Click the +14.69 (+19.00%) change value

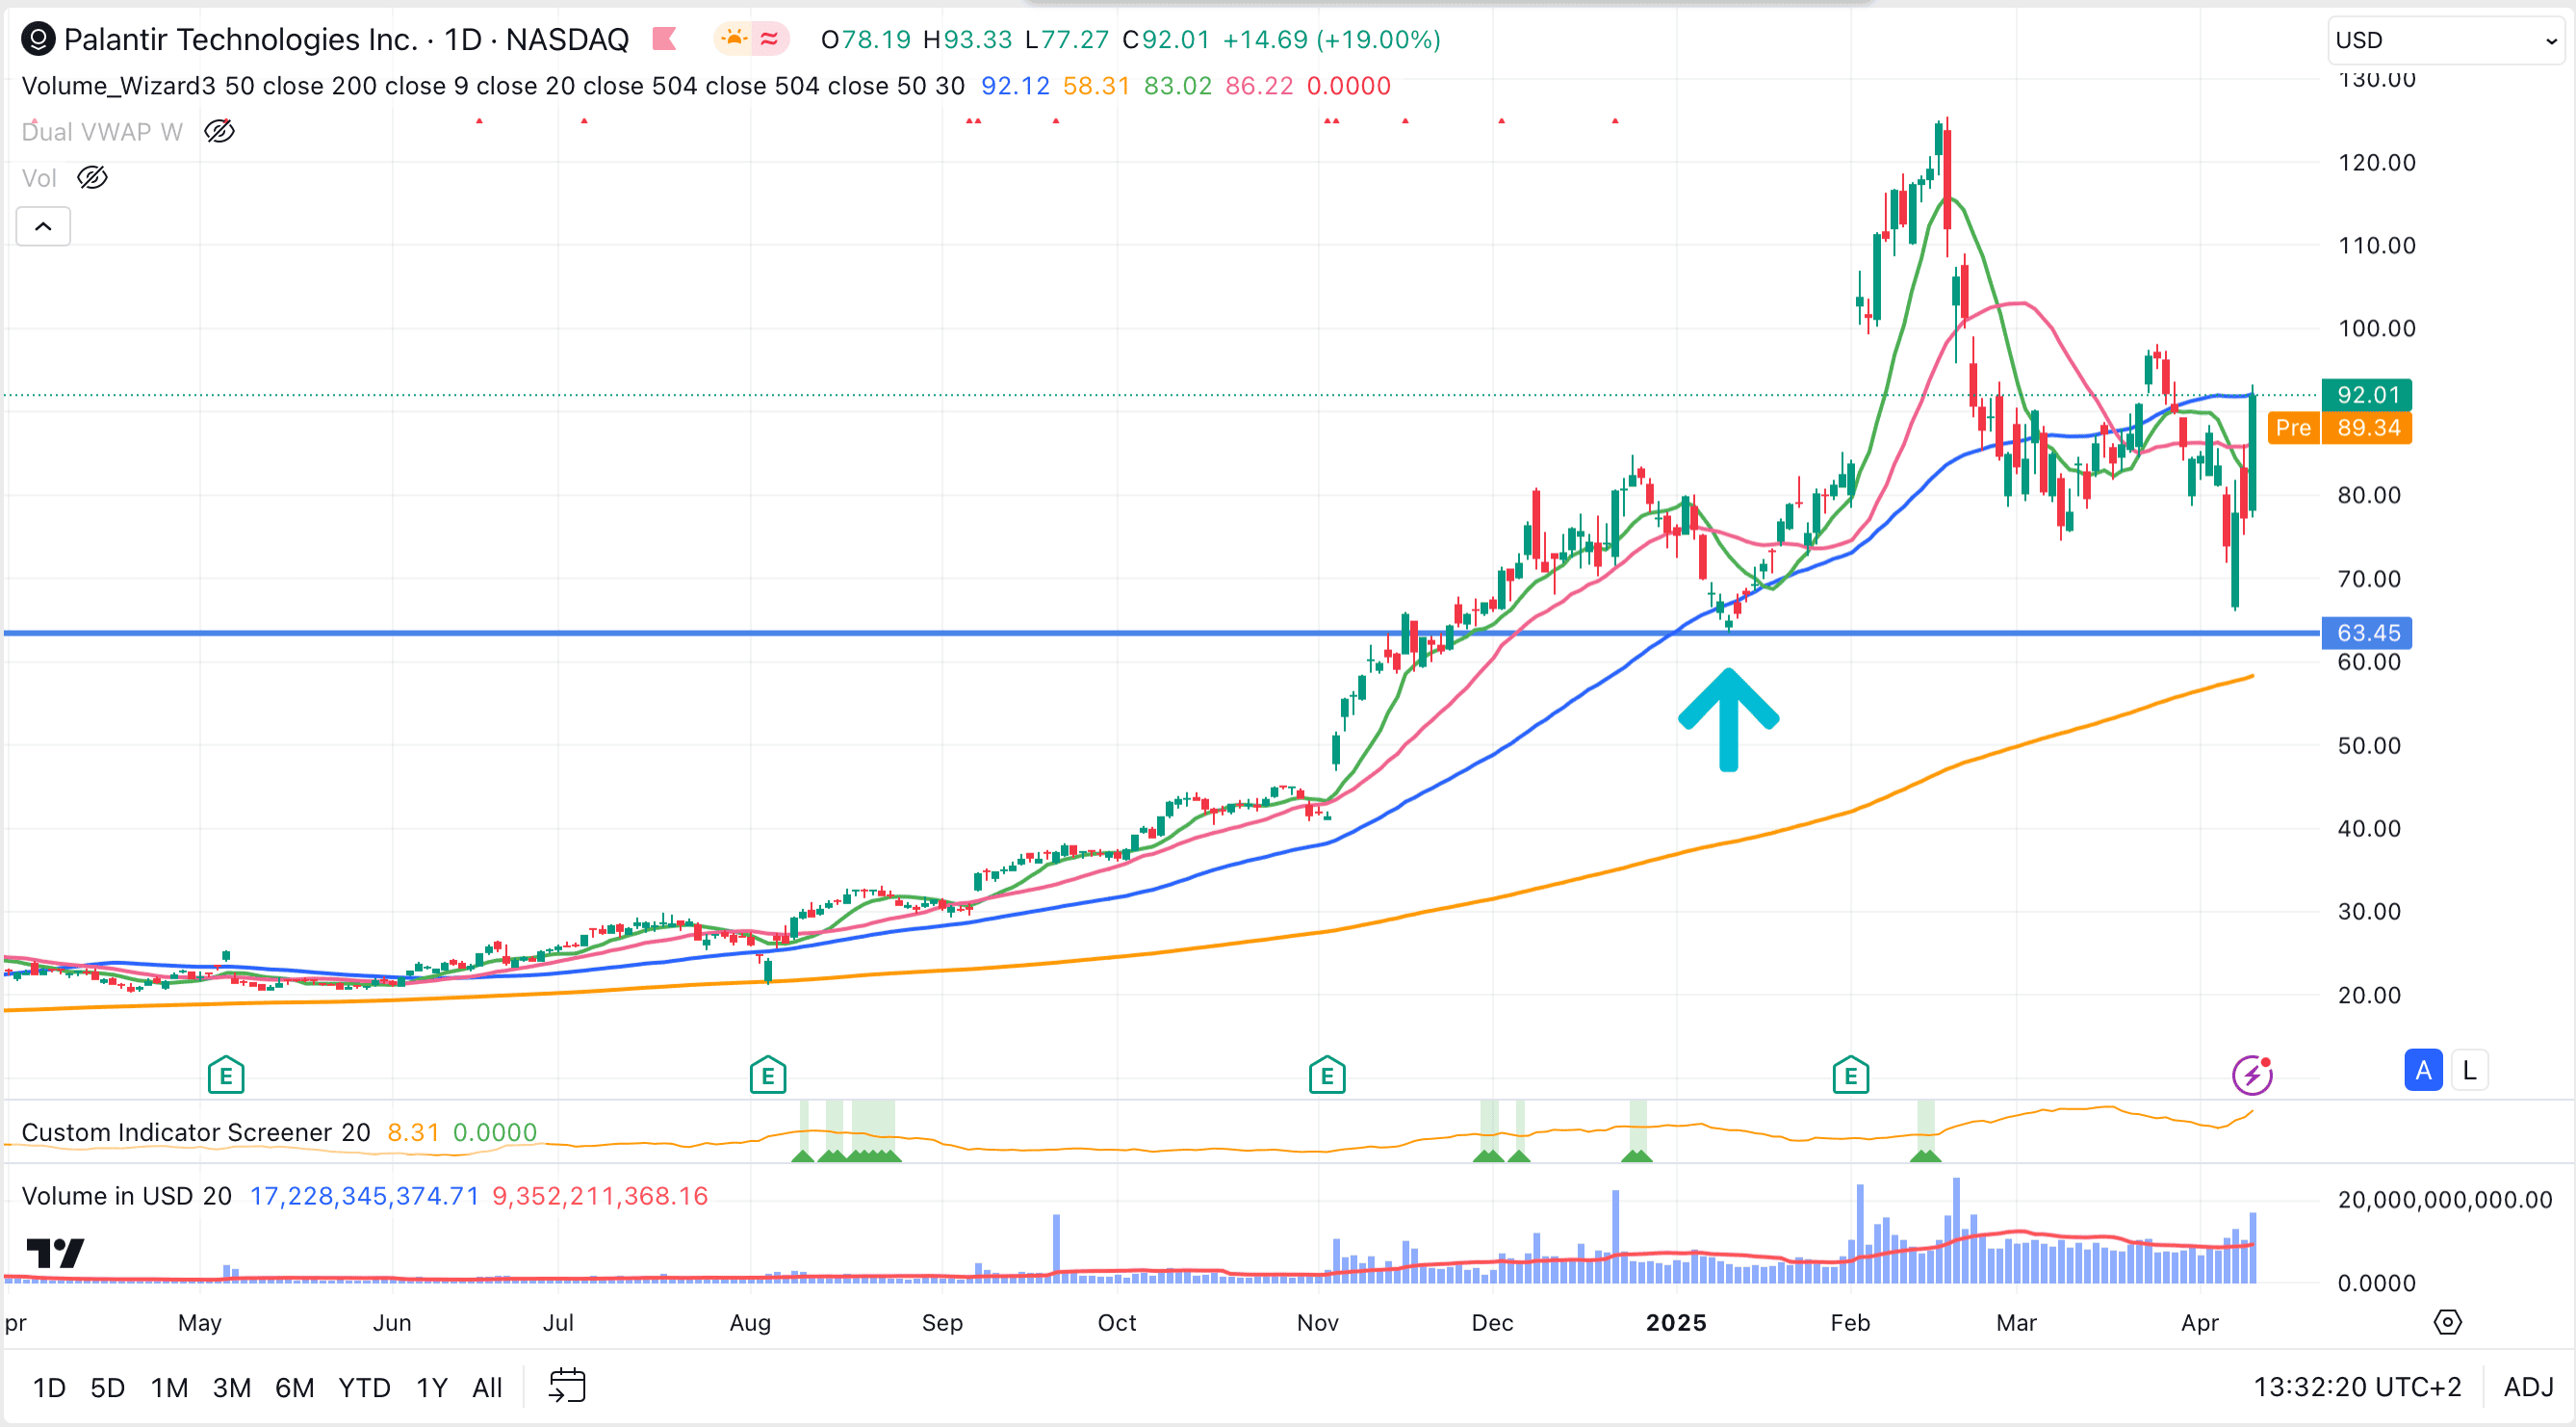click(x=1331, y=39)
